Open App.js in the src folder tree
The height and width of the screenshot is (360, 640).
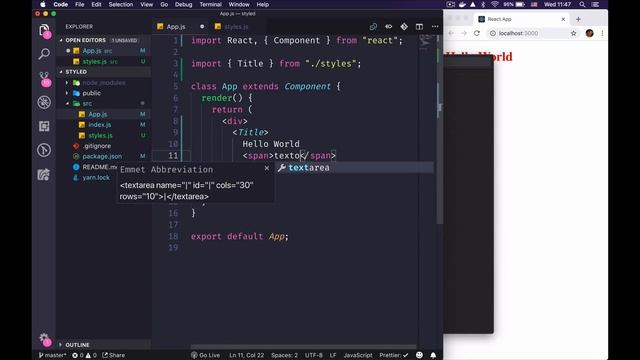pos(98,114)
